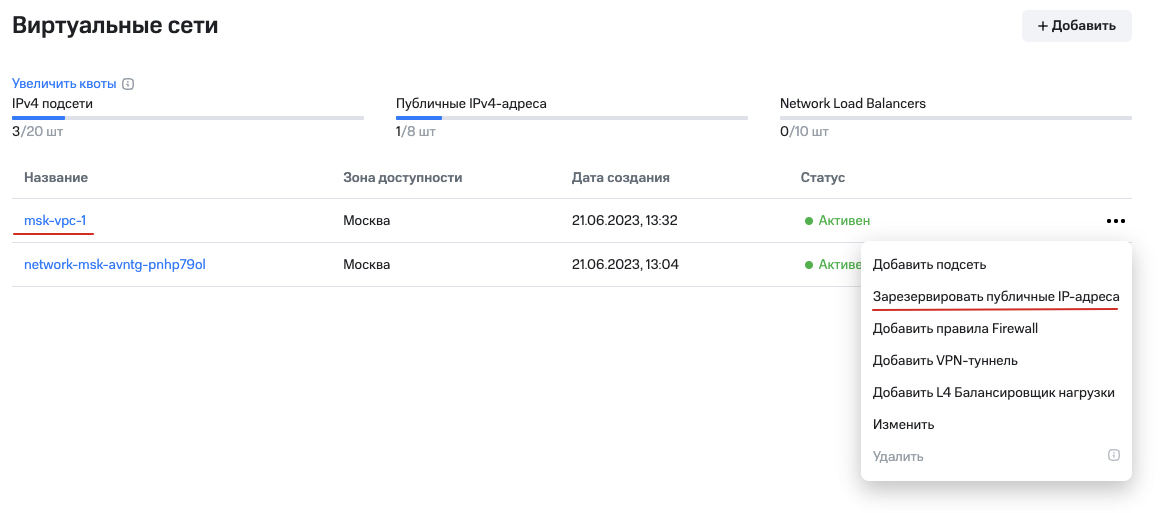Choose Добавить VPN-туннель in menu
The height and width of the screenshot is (513, 1163).
(x=945, y=360)
